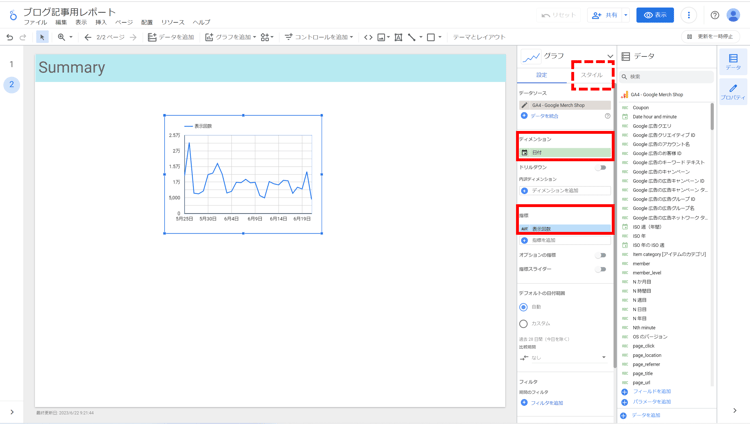Viewport: 750px width, 424px height.
Task: Click the blue 表示 button
Action: [x=655, y=15]
